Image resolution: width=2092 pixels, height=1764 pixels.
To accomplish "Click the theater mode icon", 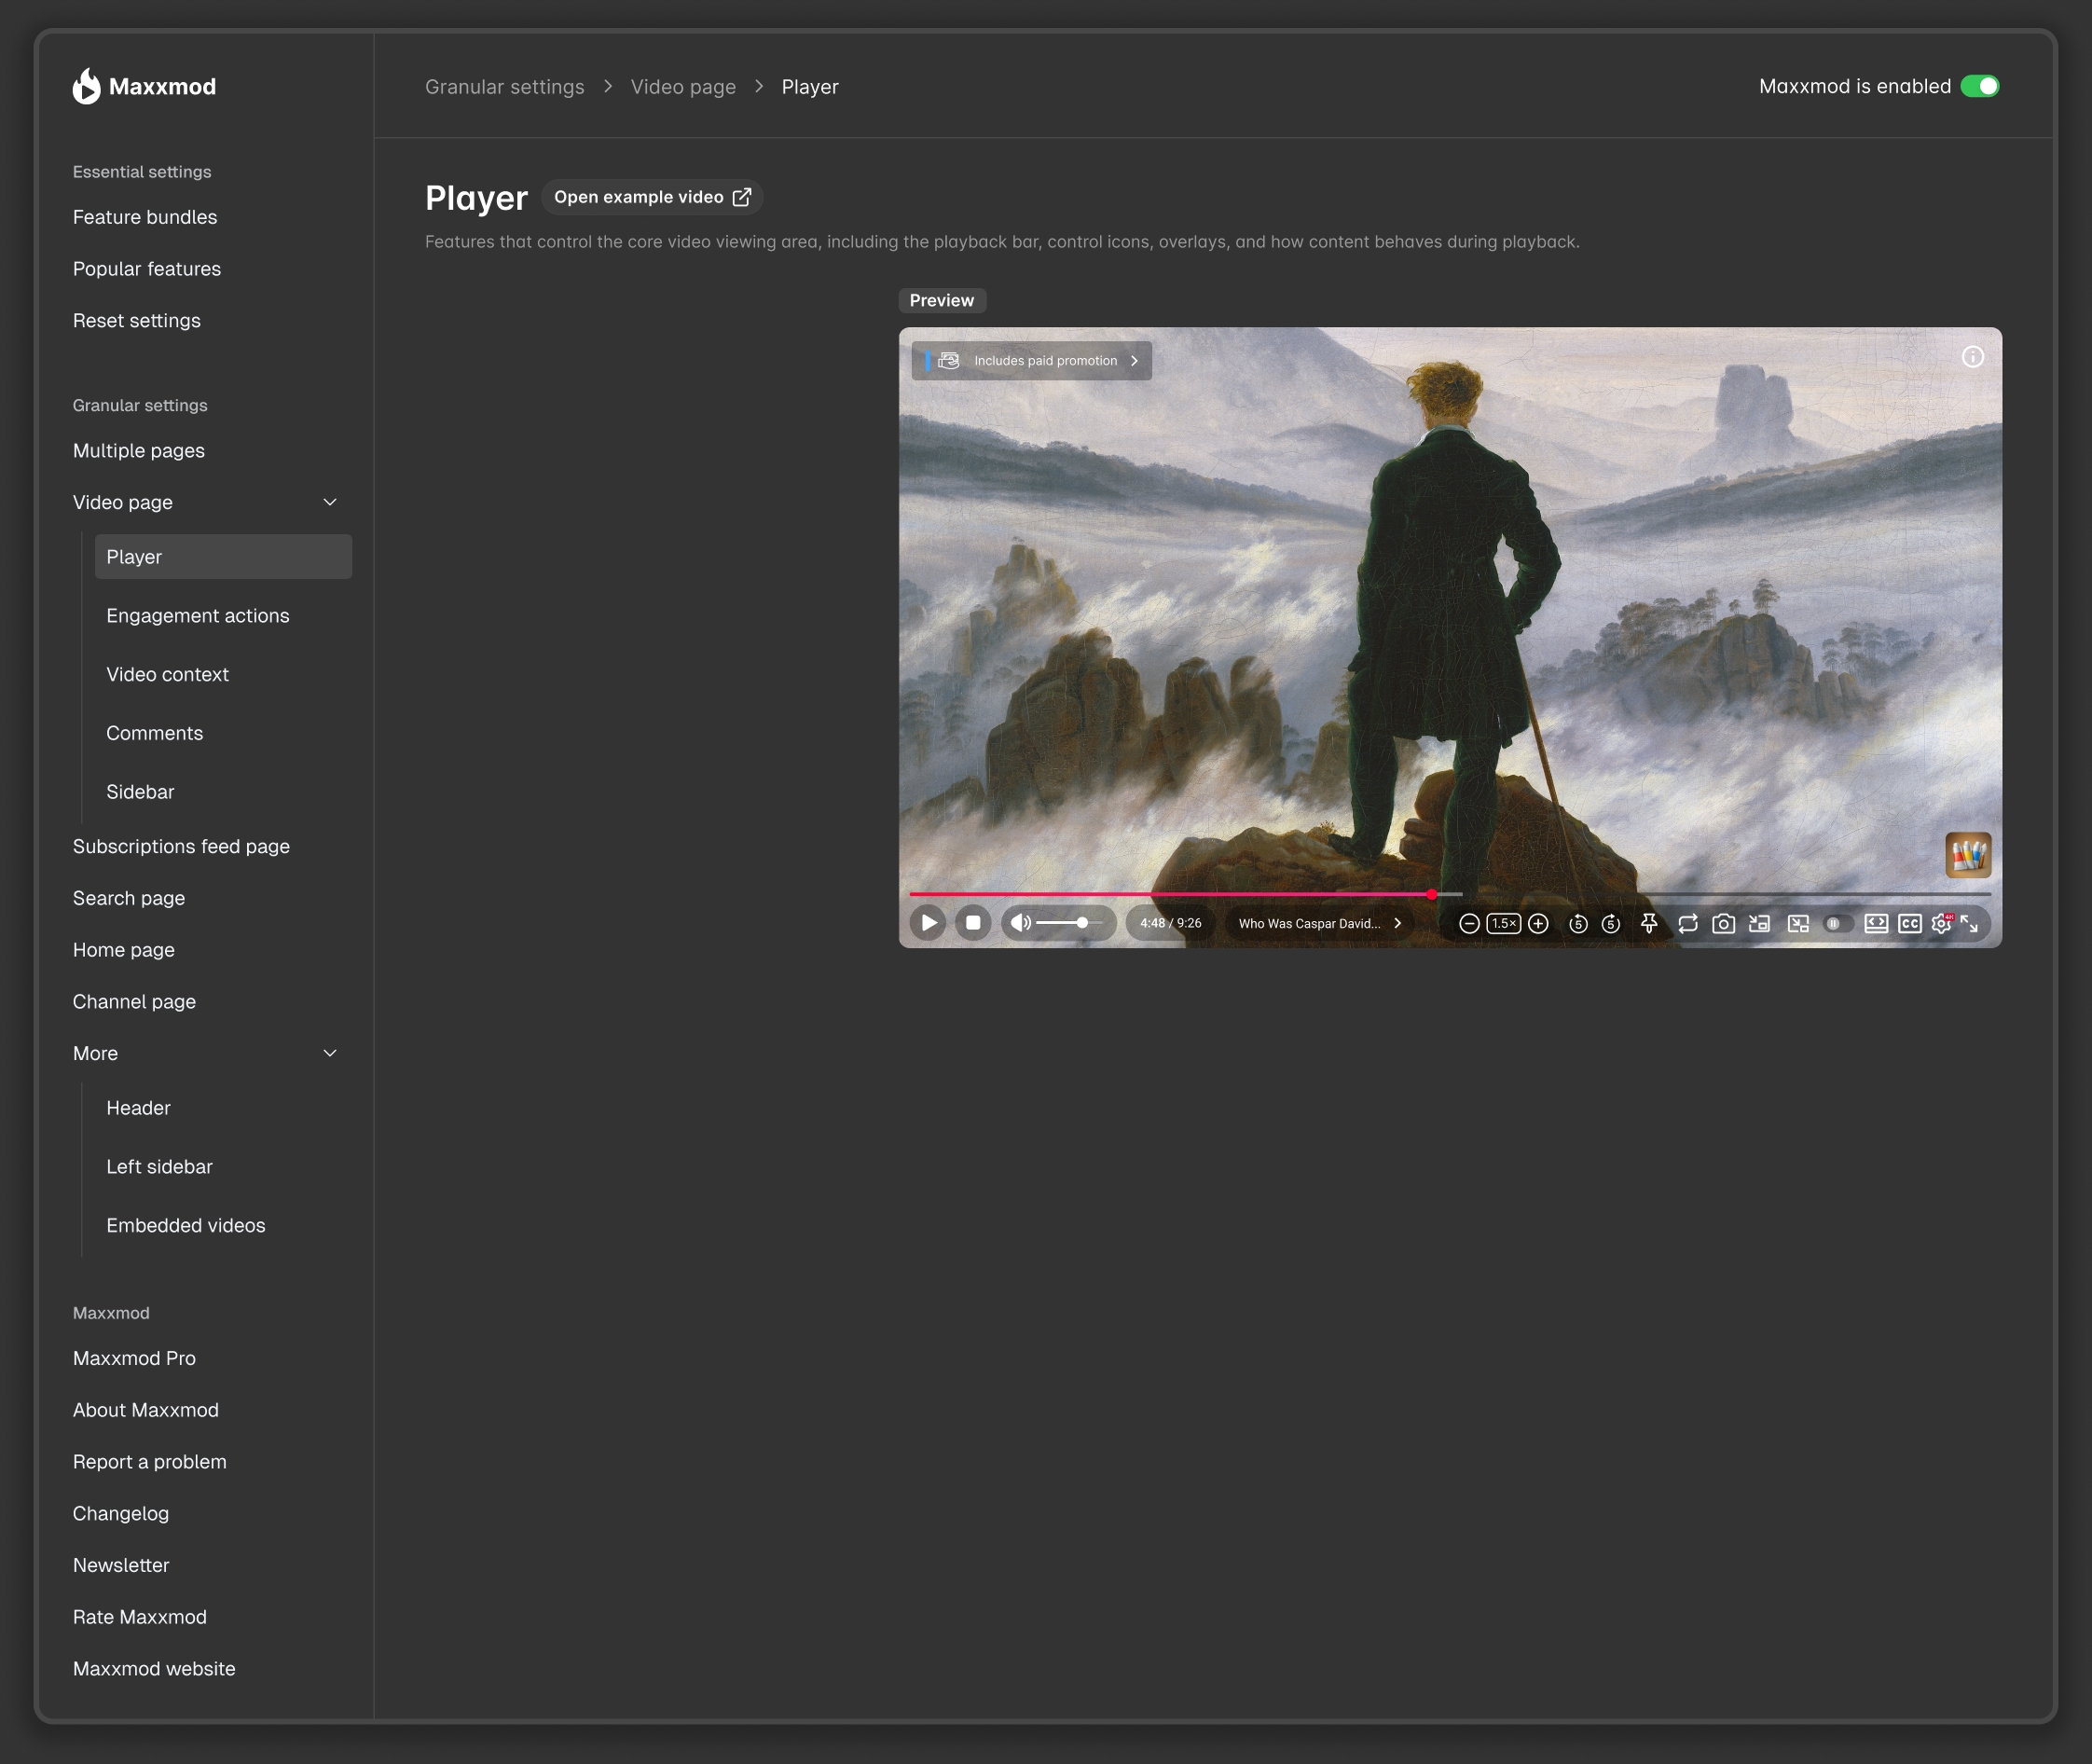I will click(x=1876, y=924).
